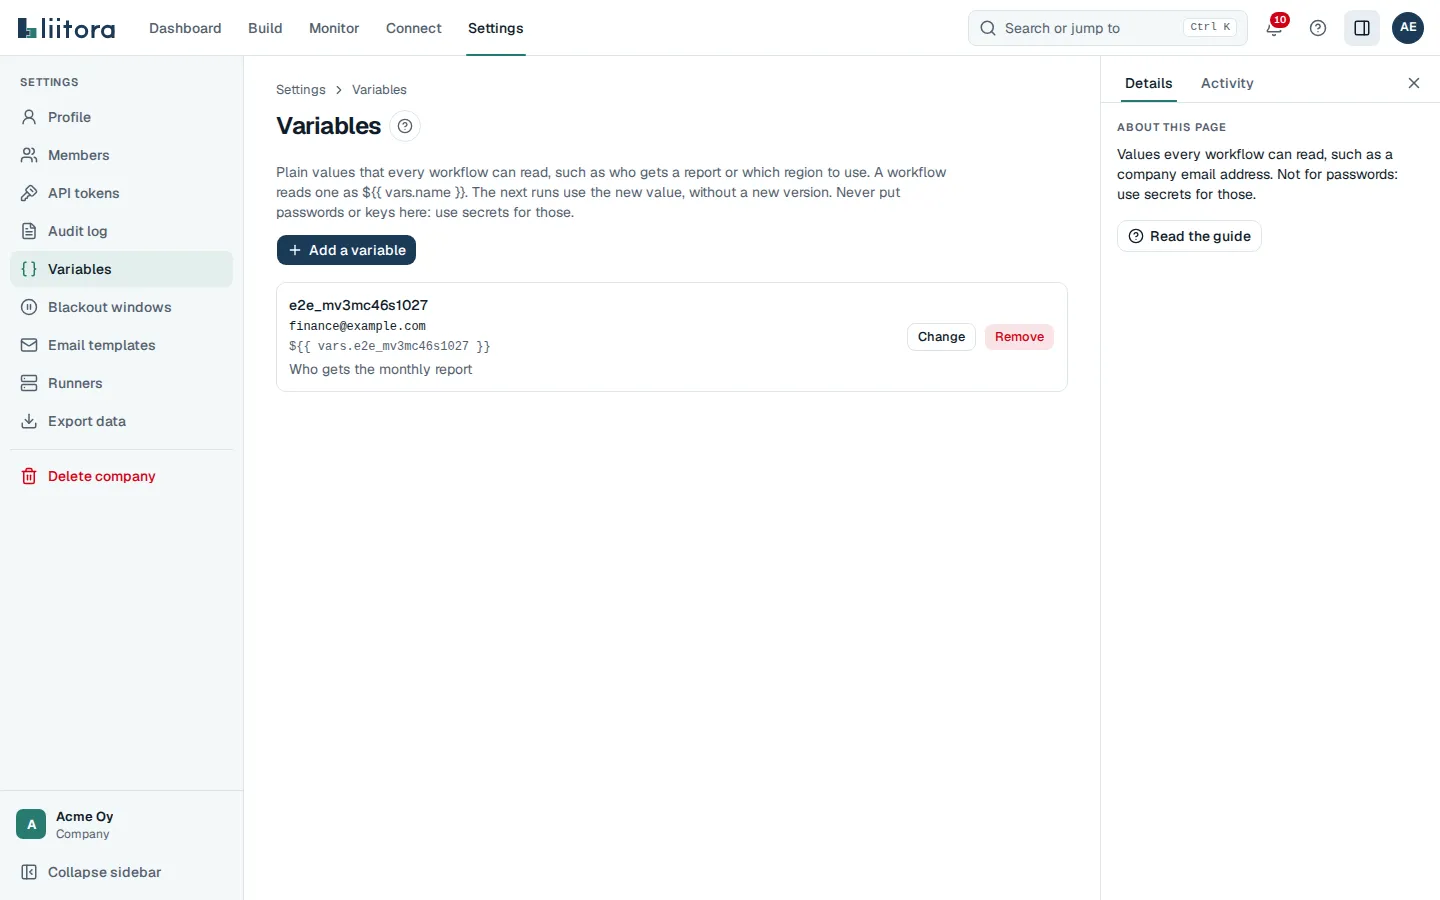Select Variables in the settings sidebar
1440x900 pixels.
click(121, 269)
